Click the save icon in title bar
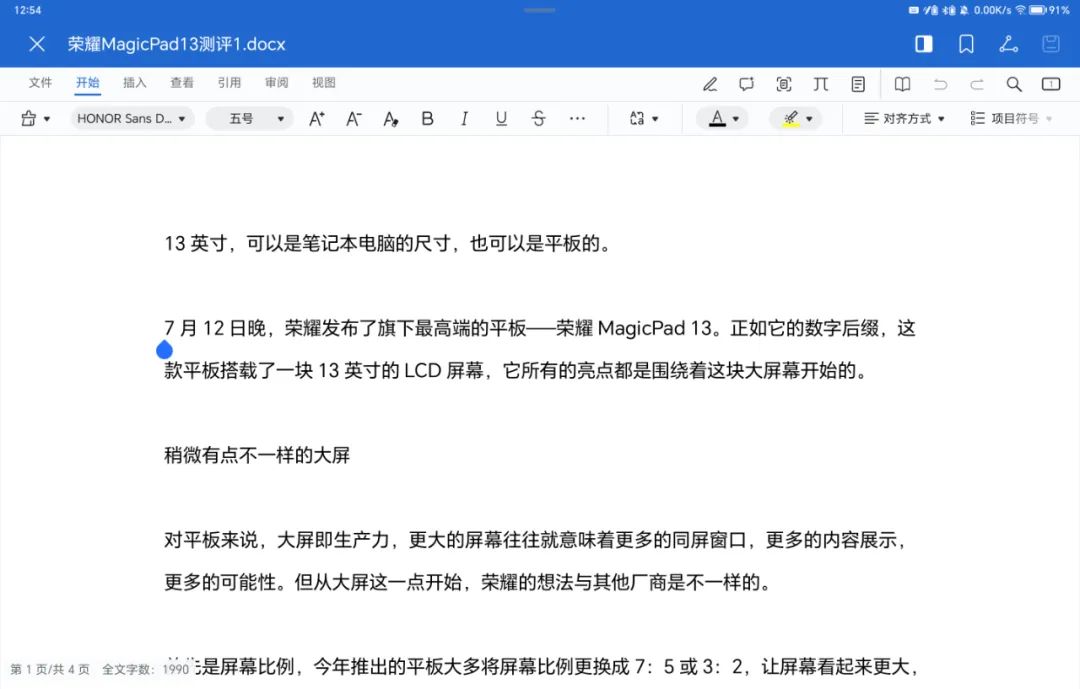Viewport: 1080px width, 689px height. pyautogui.click(x=1050, y=44)
